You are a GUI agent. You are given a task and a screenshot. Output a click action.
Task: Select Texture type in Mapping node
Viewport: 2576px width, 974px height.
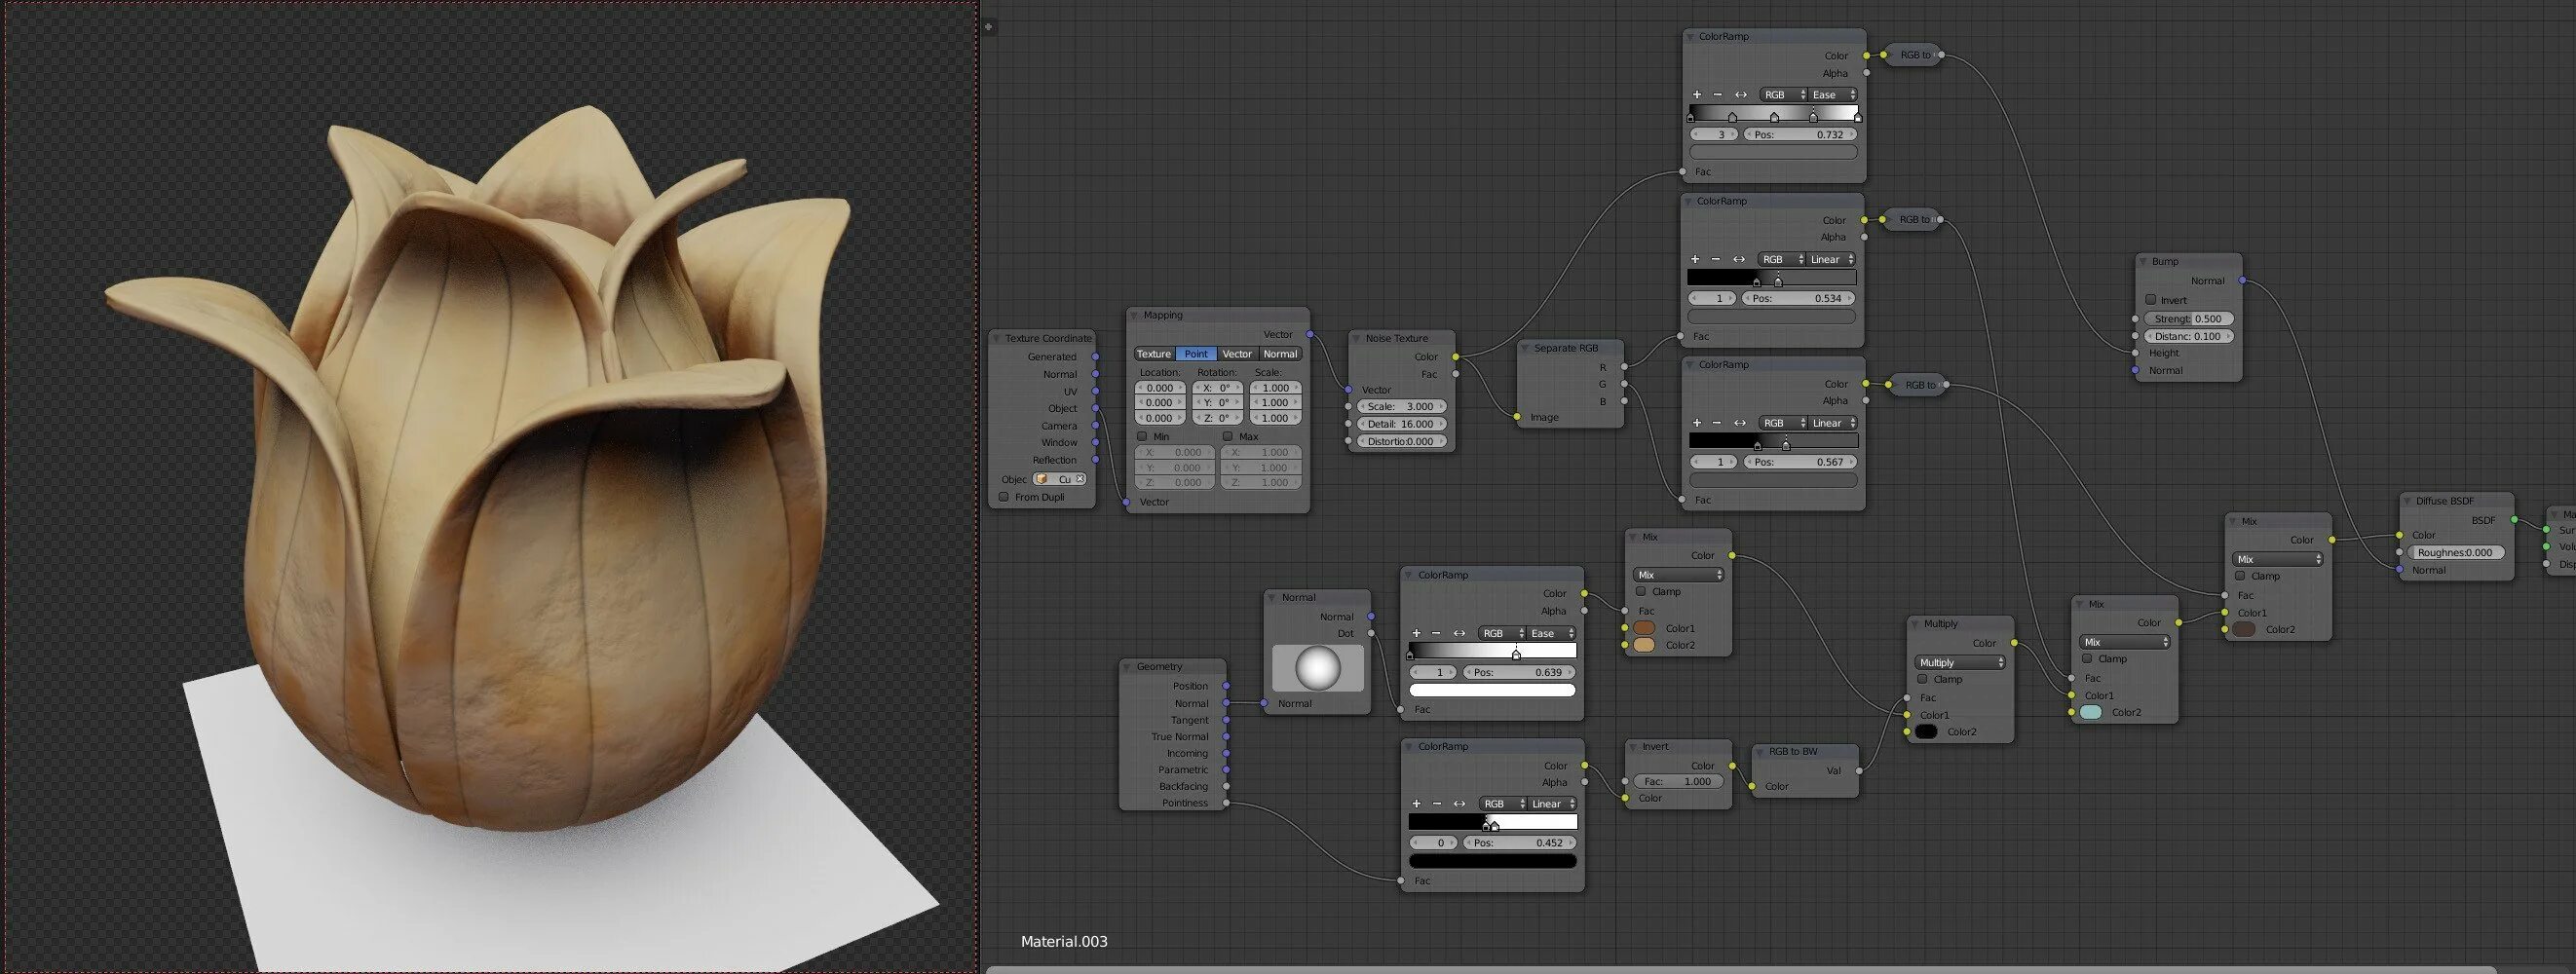(x=1154, y=354)
